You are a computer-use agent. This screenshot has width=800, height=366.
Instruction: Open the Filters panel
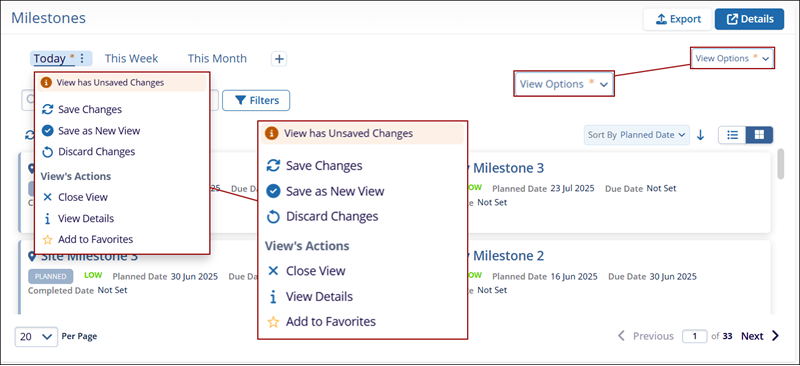pos(256,101)
